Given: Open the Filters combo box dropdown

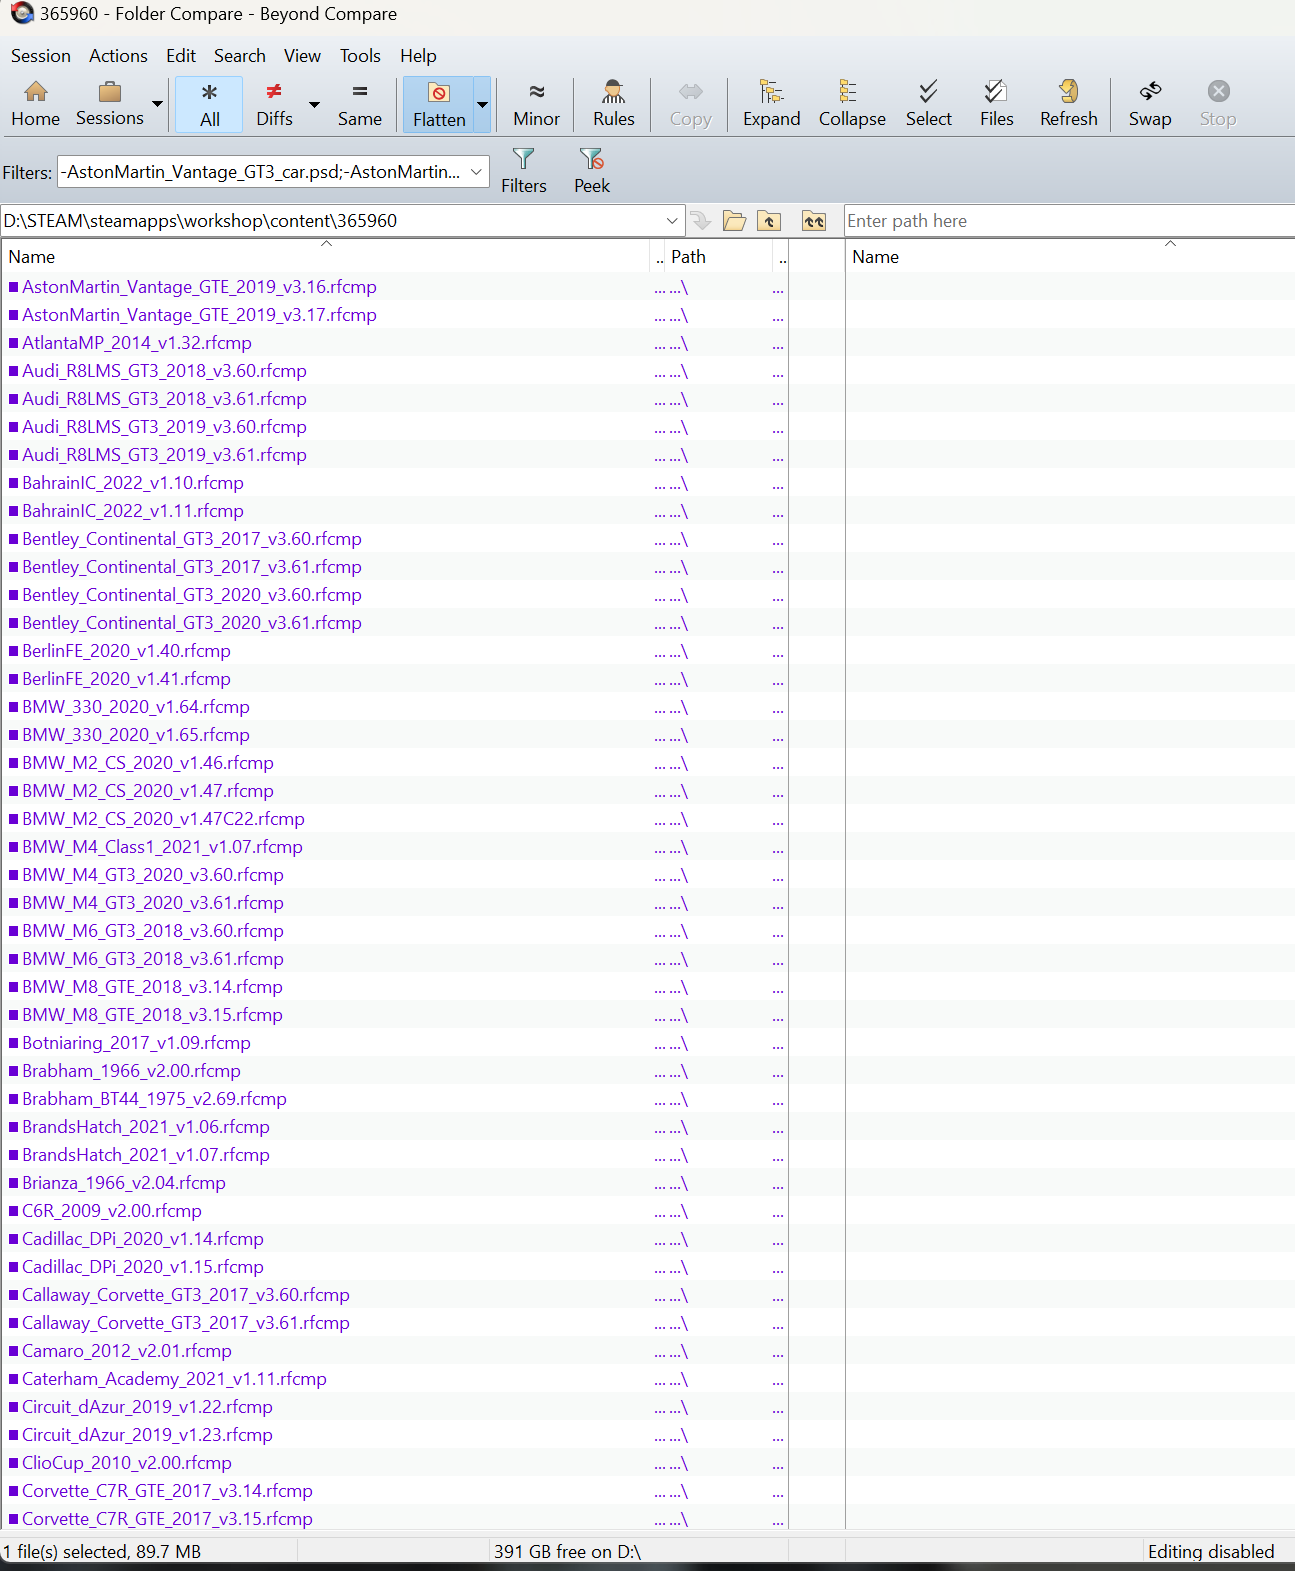Looking at the screenshot, I should (477, 172).
